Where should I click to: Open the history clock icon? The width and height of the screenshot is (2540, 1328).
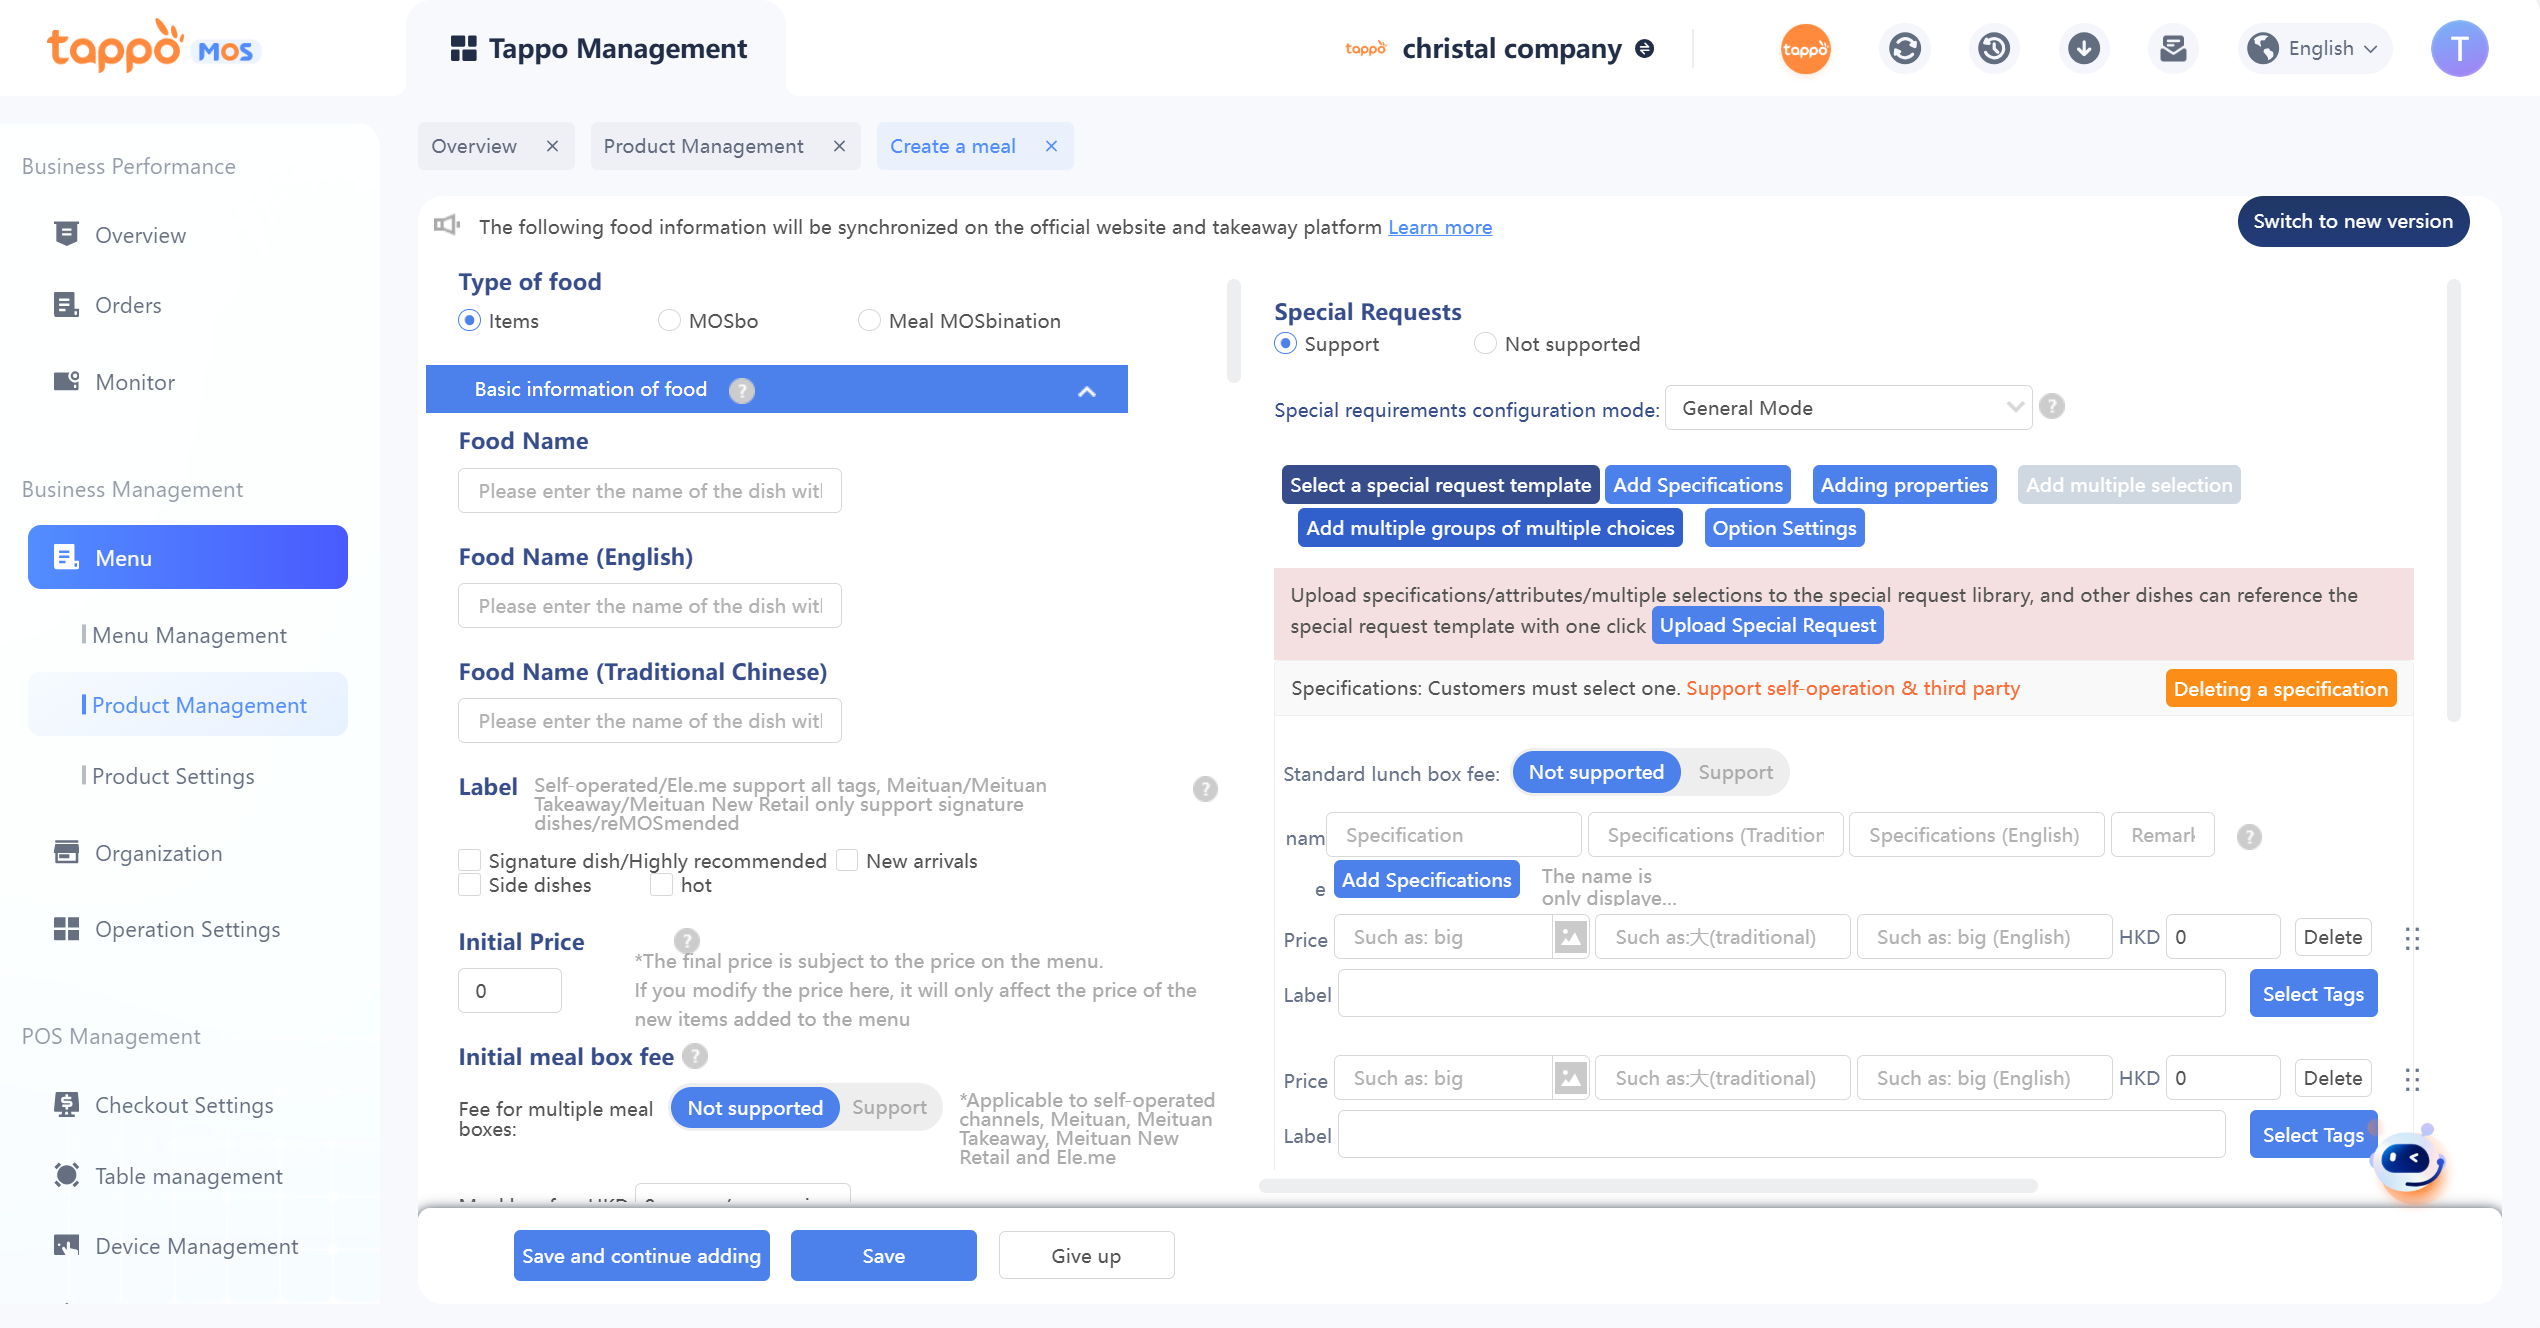[1993, 48]
